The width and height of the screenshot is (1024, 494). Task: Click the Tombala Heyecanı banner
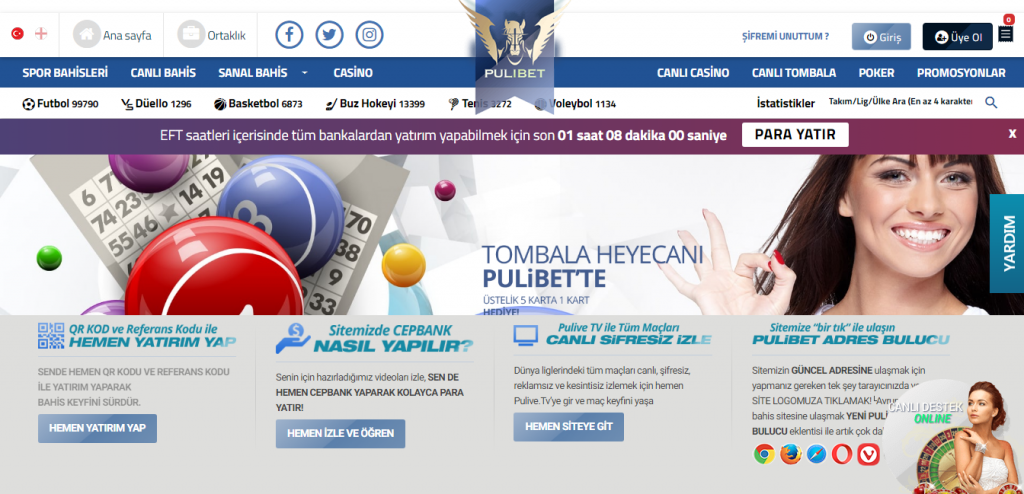[x=512, y=235]
